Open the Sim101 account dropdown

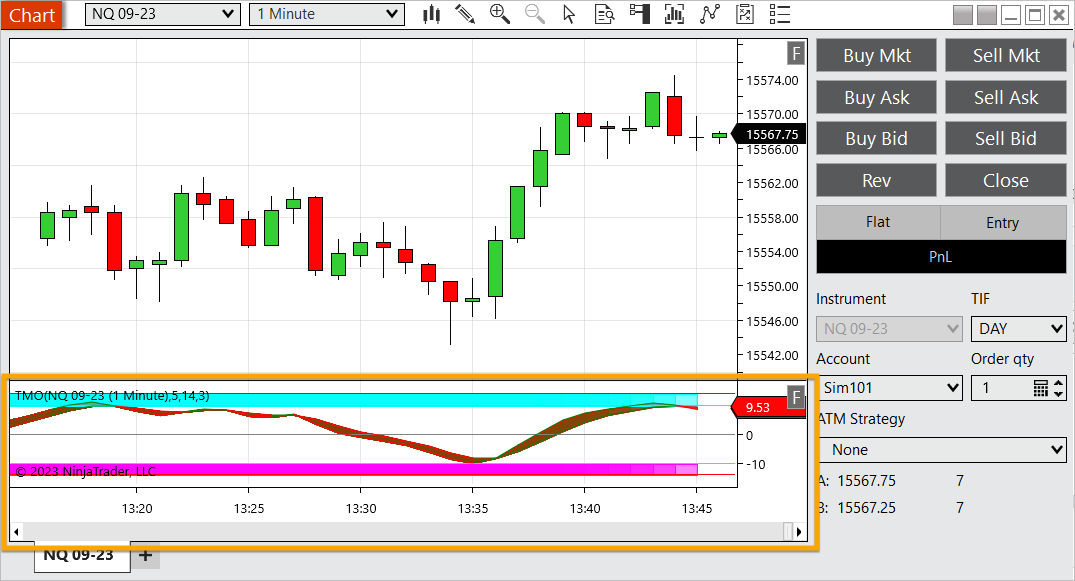[x=890, y=388]
